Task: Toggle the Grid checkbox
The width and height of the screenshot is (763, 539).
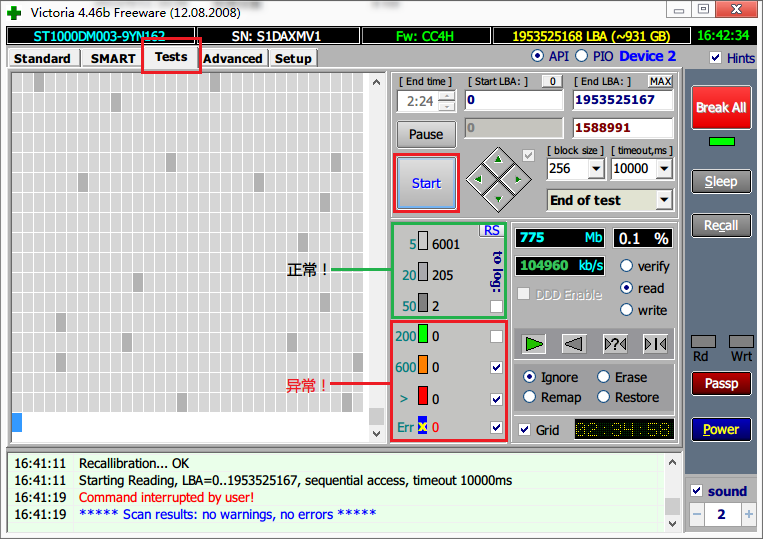Action: (x=525, y=430)
